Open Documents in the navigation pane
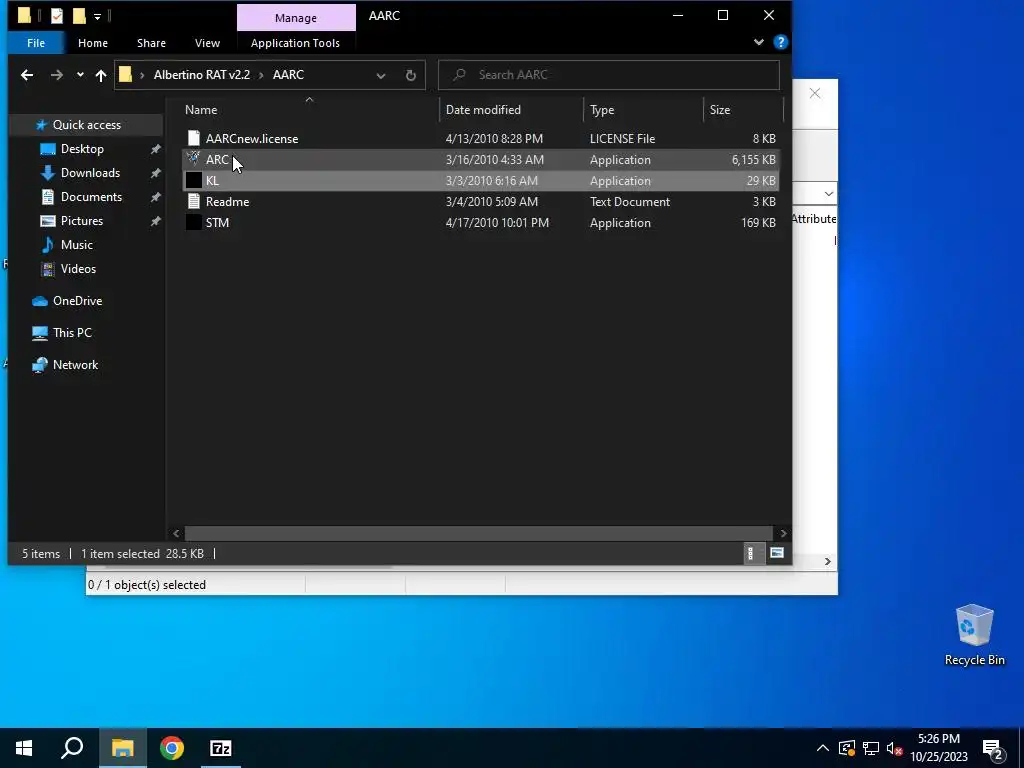Screen dimensions: 1024x768 coord(91,197)
